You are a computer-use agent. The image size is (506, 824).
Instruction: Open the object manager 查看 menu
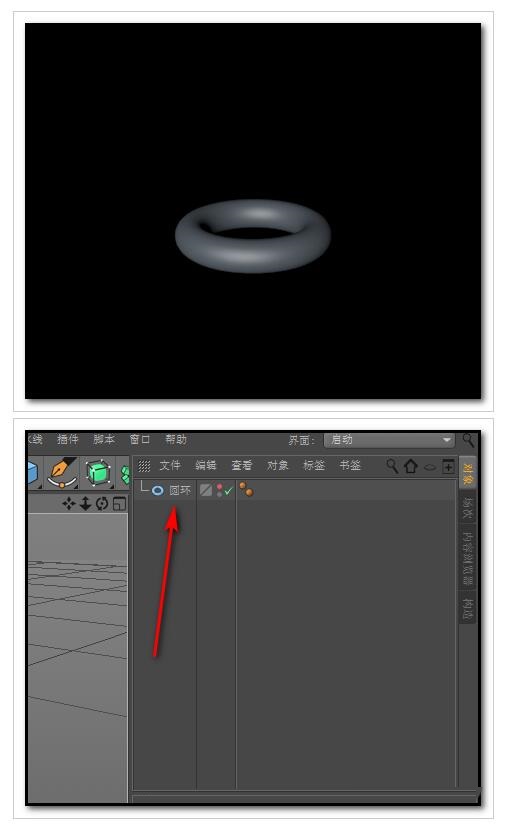242,466
